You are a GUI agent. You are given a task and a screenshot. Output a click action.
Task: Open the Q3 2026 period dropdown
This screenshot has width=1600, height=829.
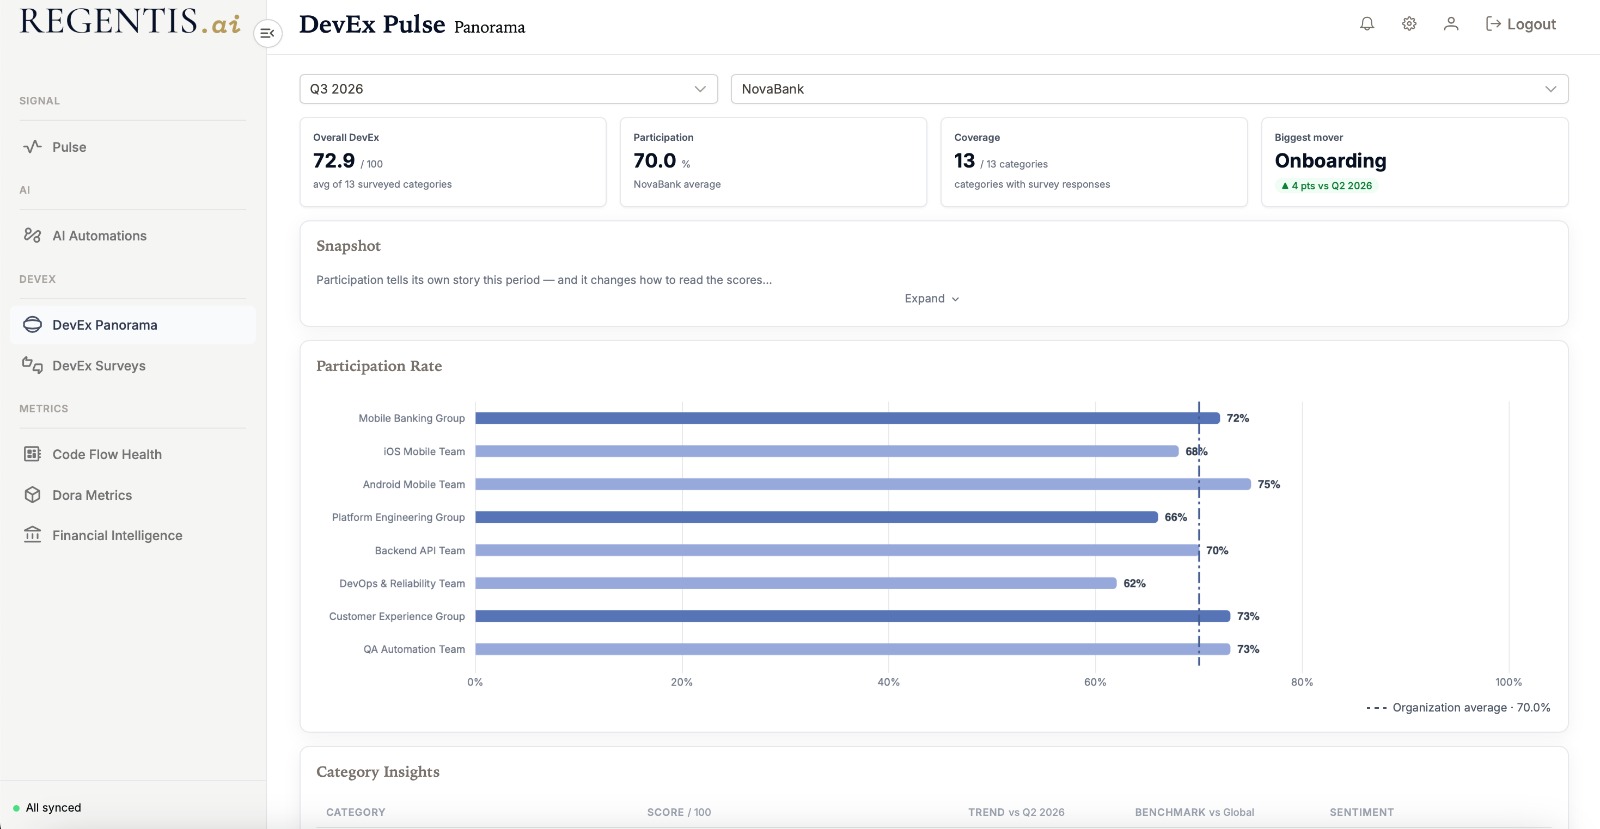pos(509,89)
